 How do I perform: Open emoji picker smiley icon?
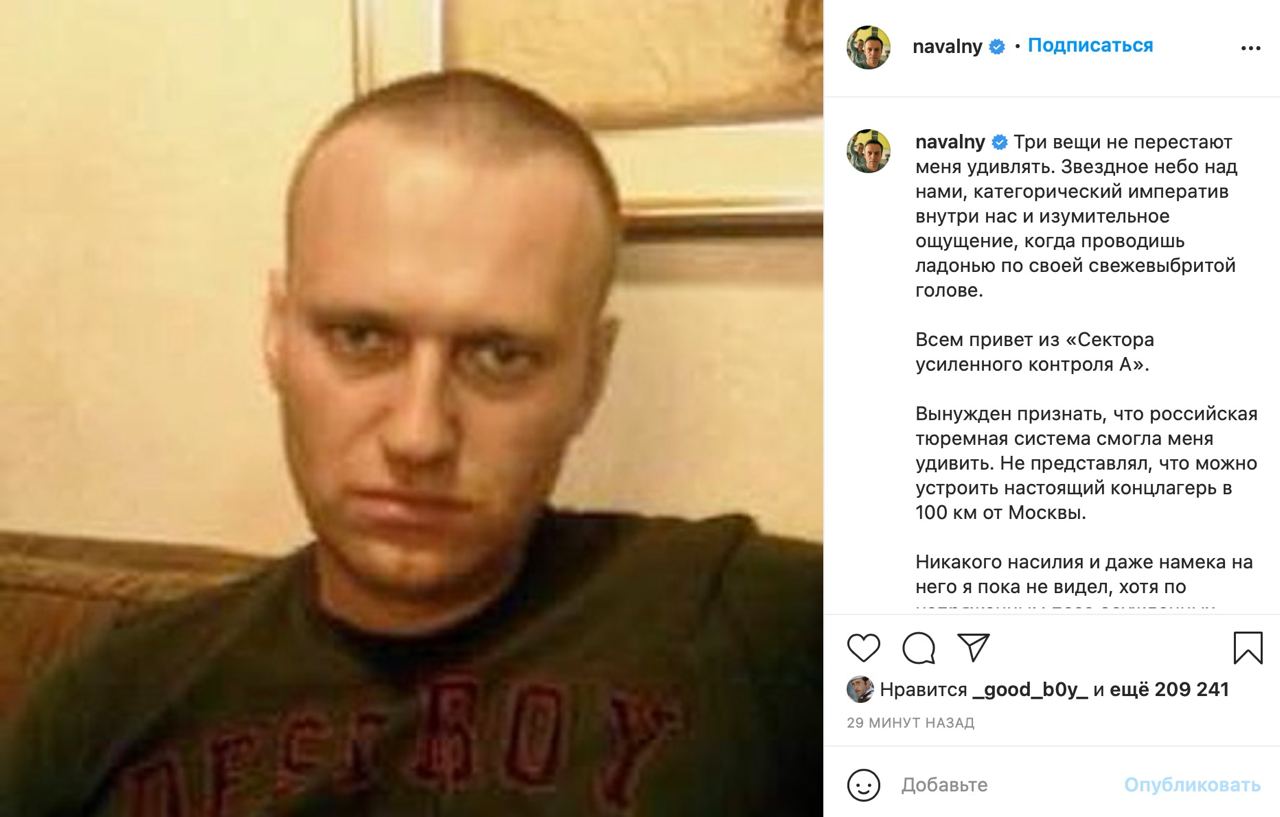(863, 785)
